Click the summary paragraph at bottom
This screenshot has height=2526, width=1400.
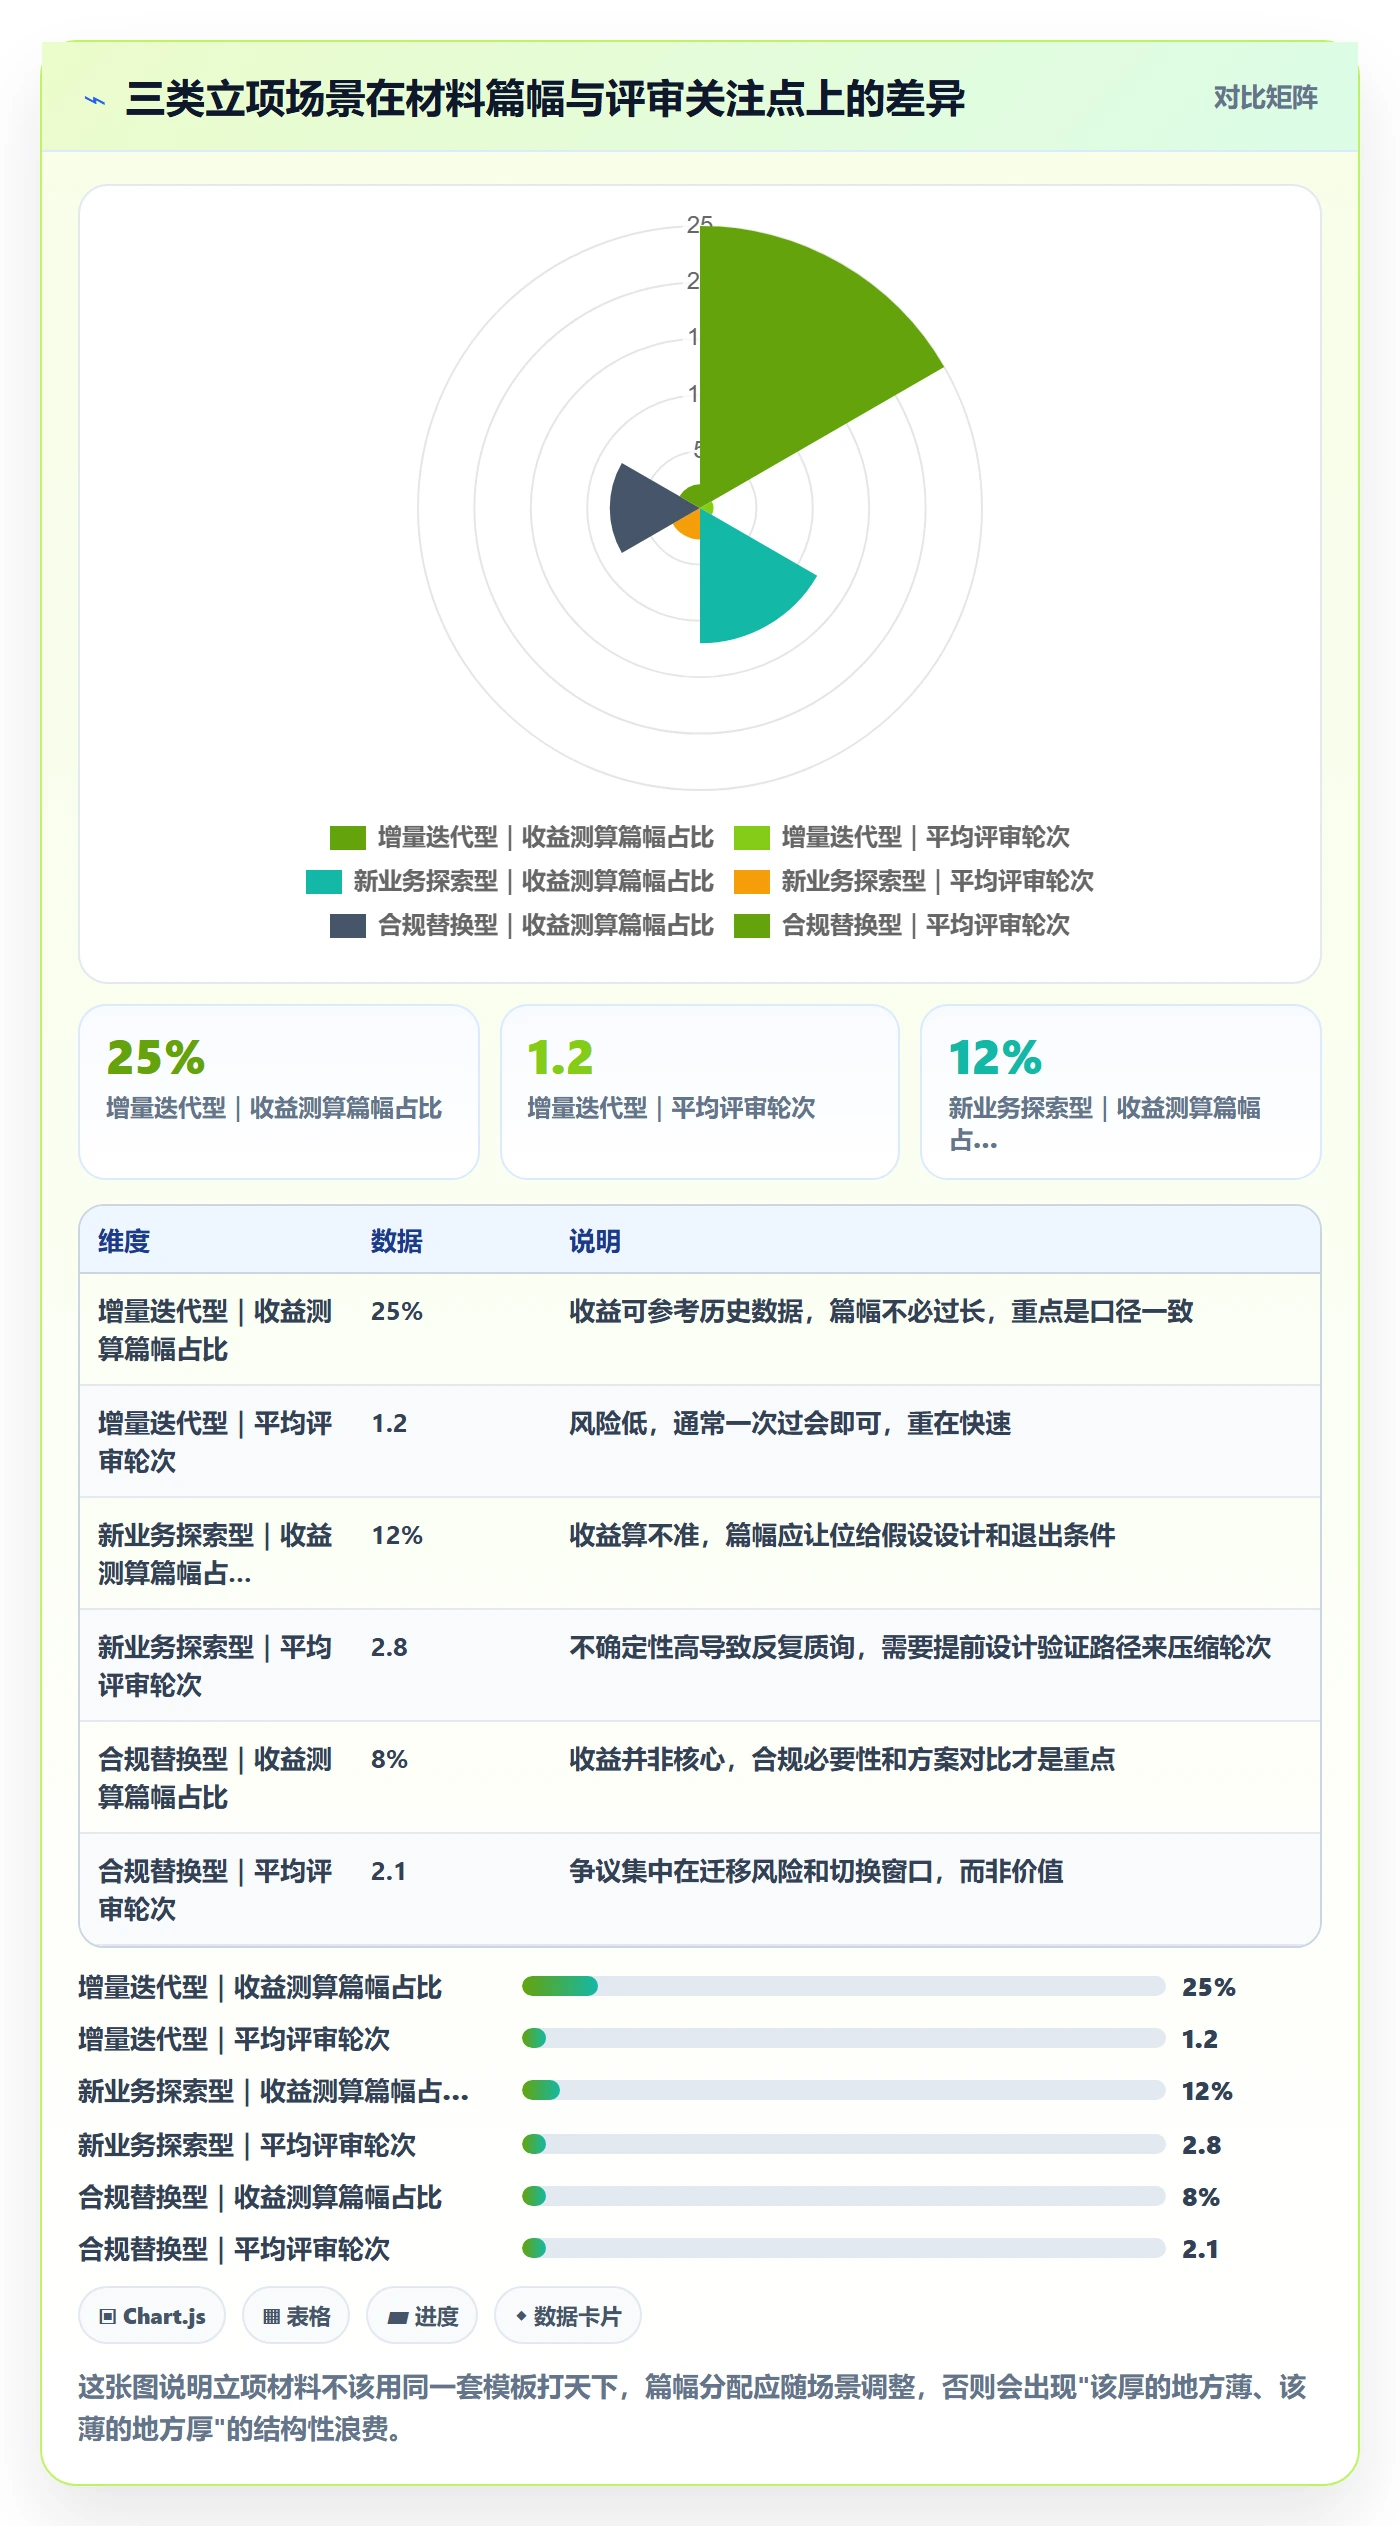coord(692,2408)
